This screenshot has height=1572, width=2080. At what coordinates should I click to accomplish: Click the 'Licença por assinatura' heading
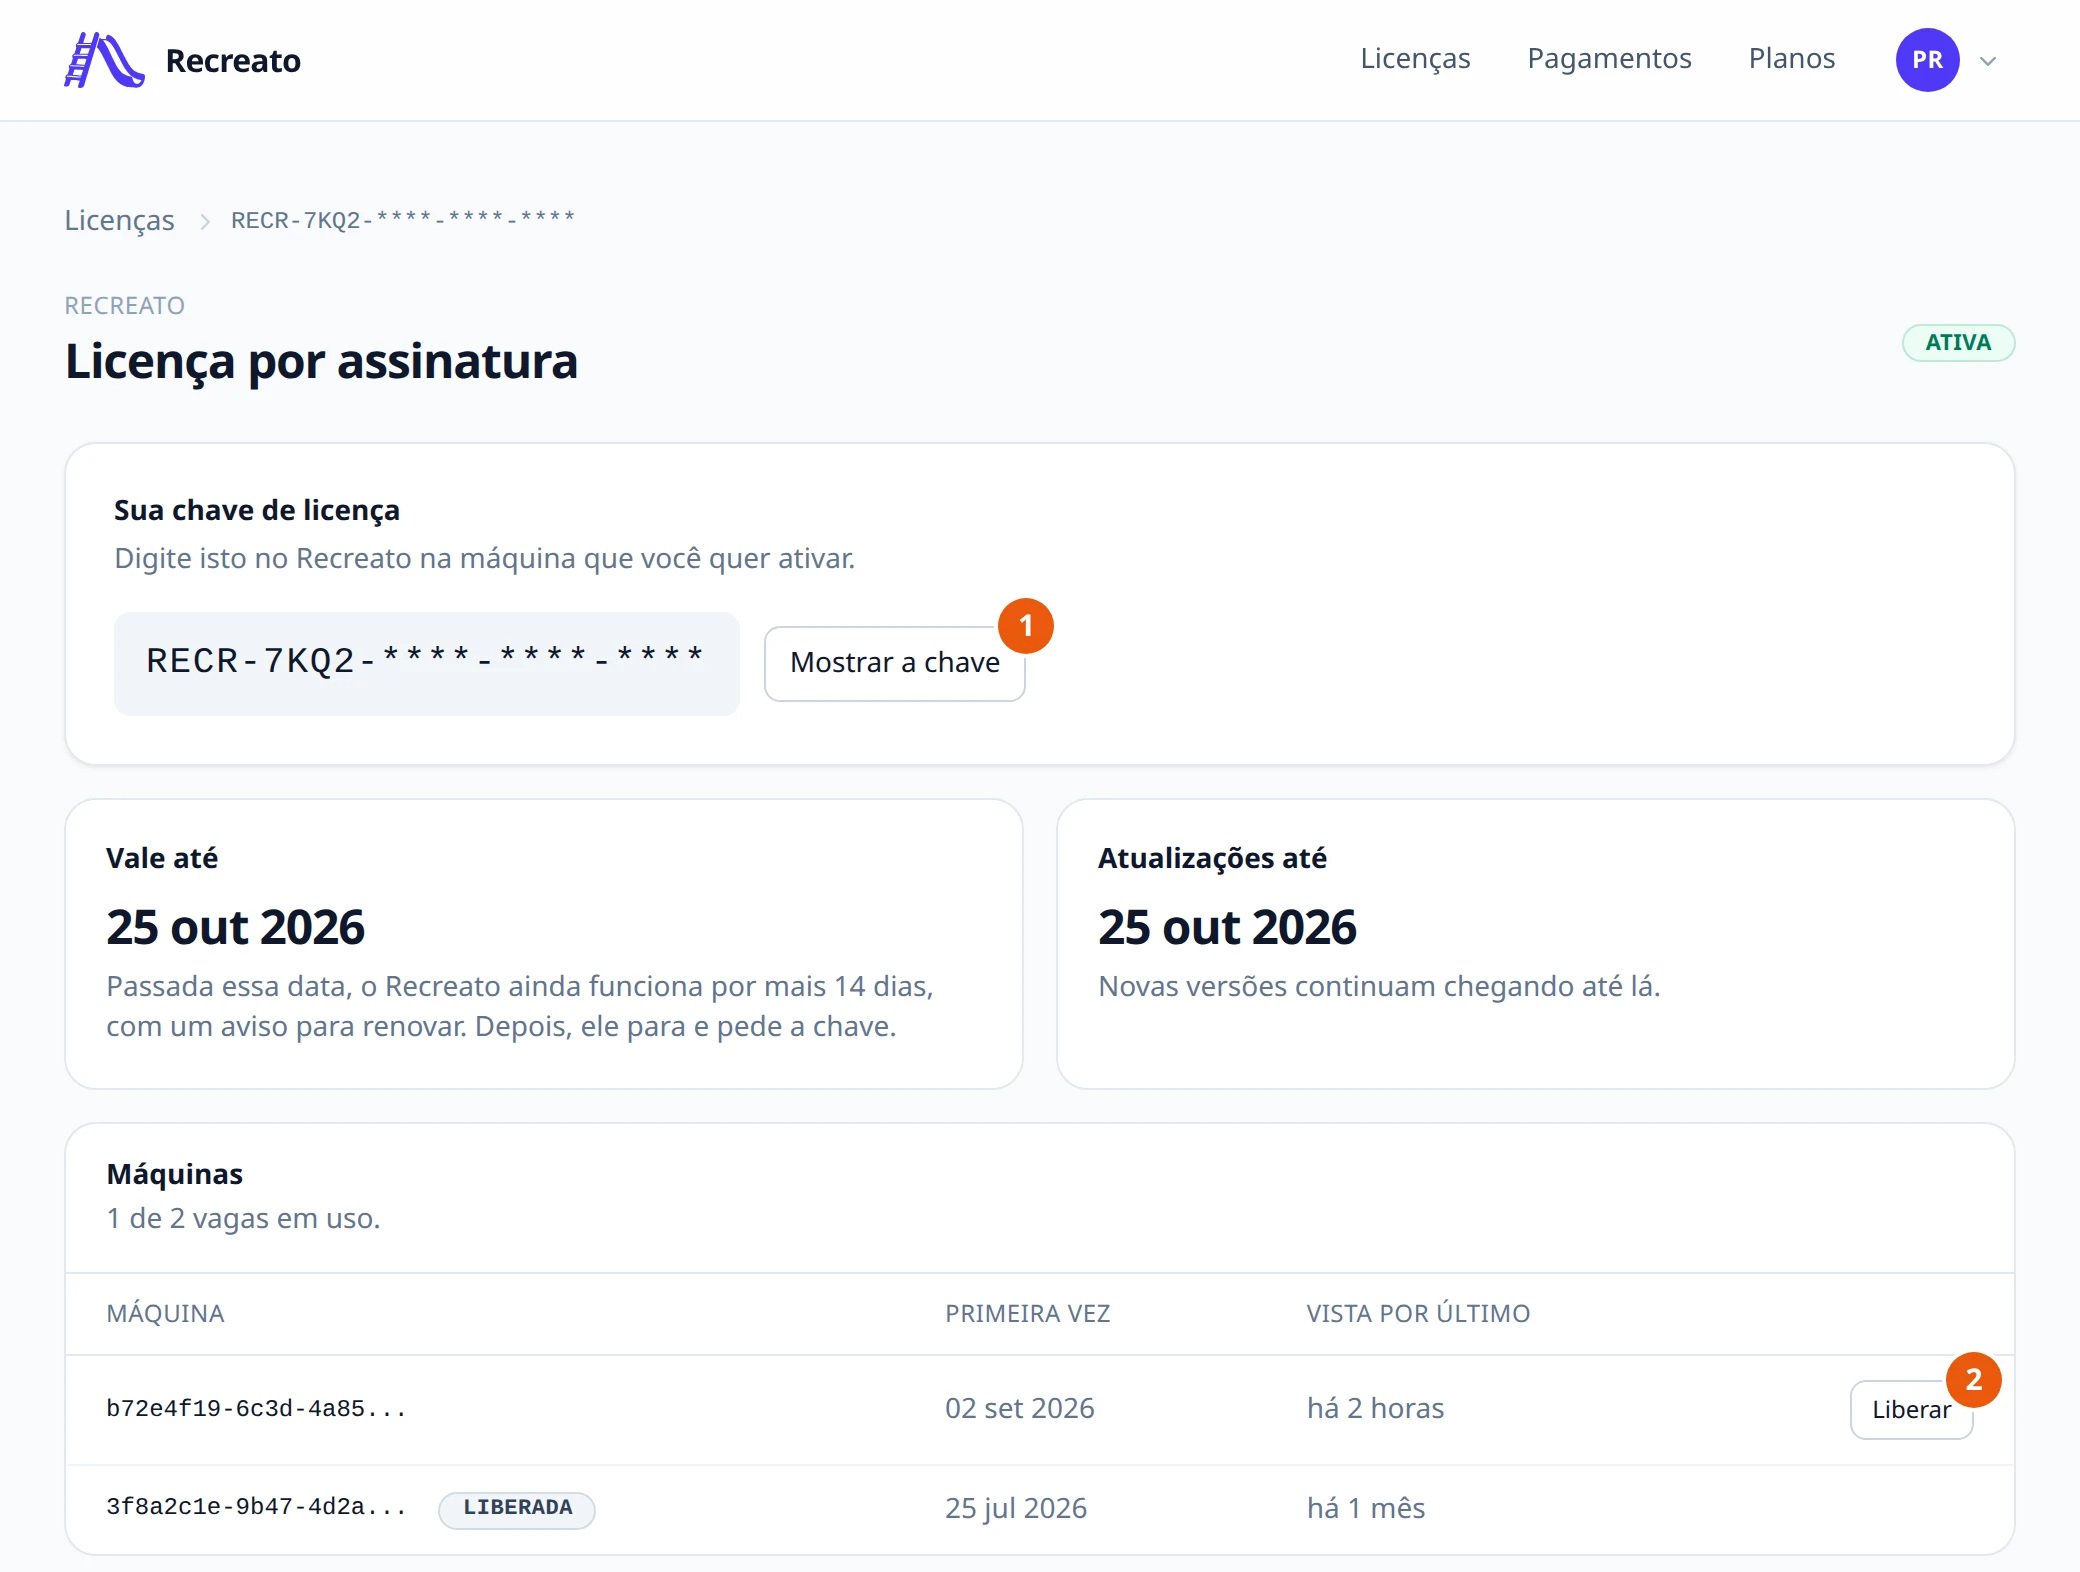[321, 362]
